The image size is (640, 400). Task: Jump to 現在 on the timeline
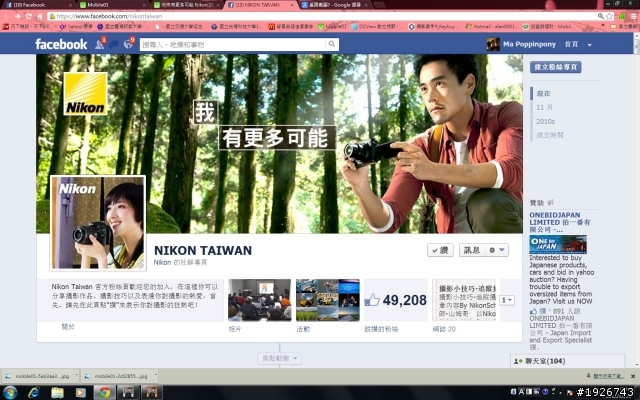[543, 93]
